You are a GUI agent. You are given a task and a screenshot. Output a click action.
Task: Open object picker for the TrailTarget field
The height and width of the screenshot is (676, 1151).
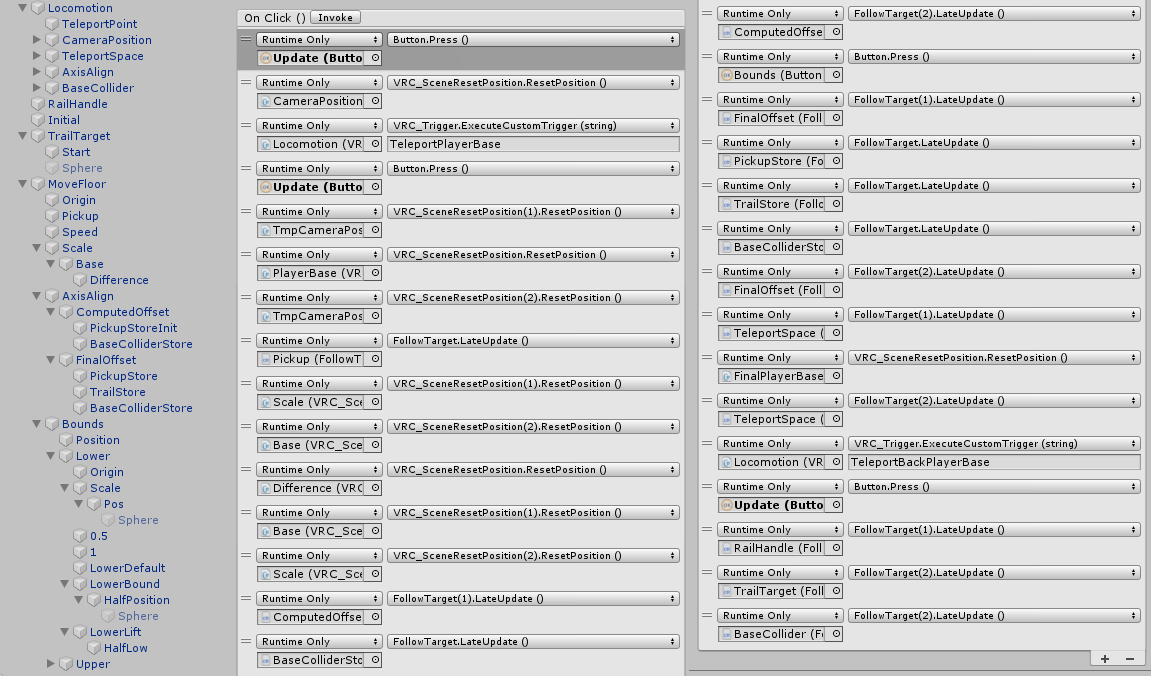[835, 591]
